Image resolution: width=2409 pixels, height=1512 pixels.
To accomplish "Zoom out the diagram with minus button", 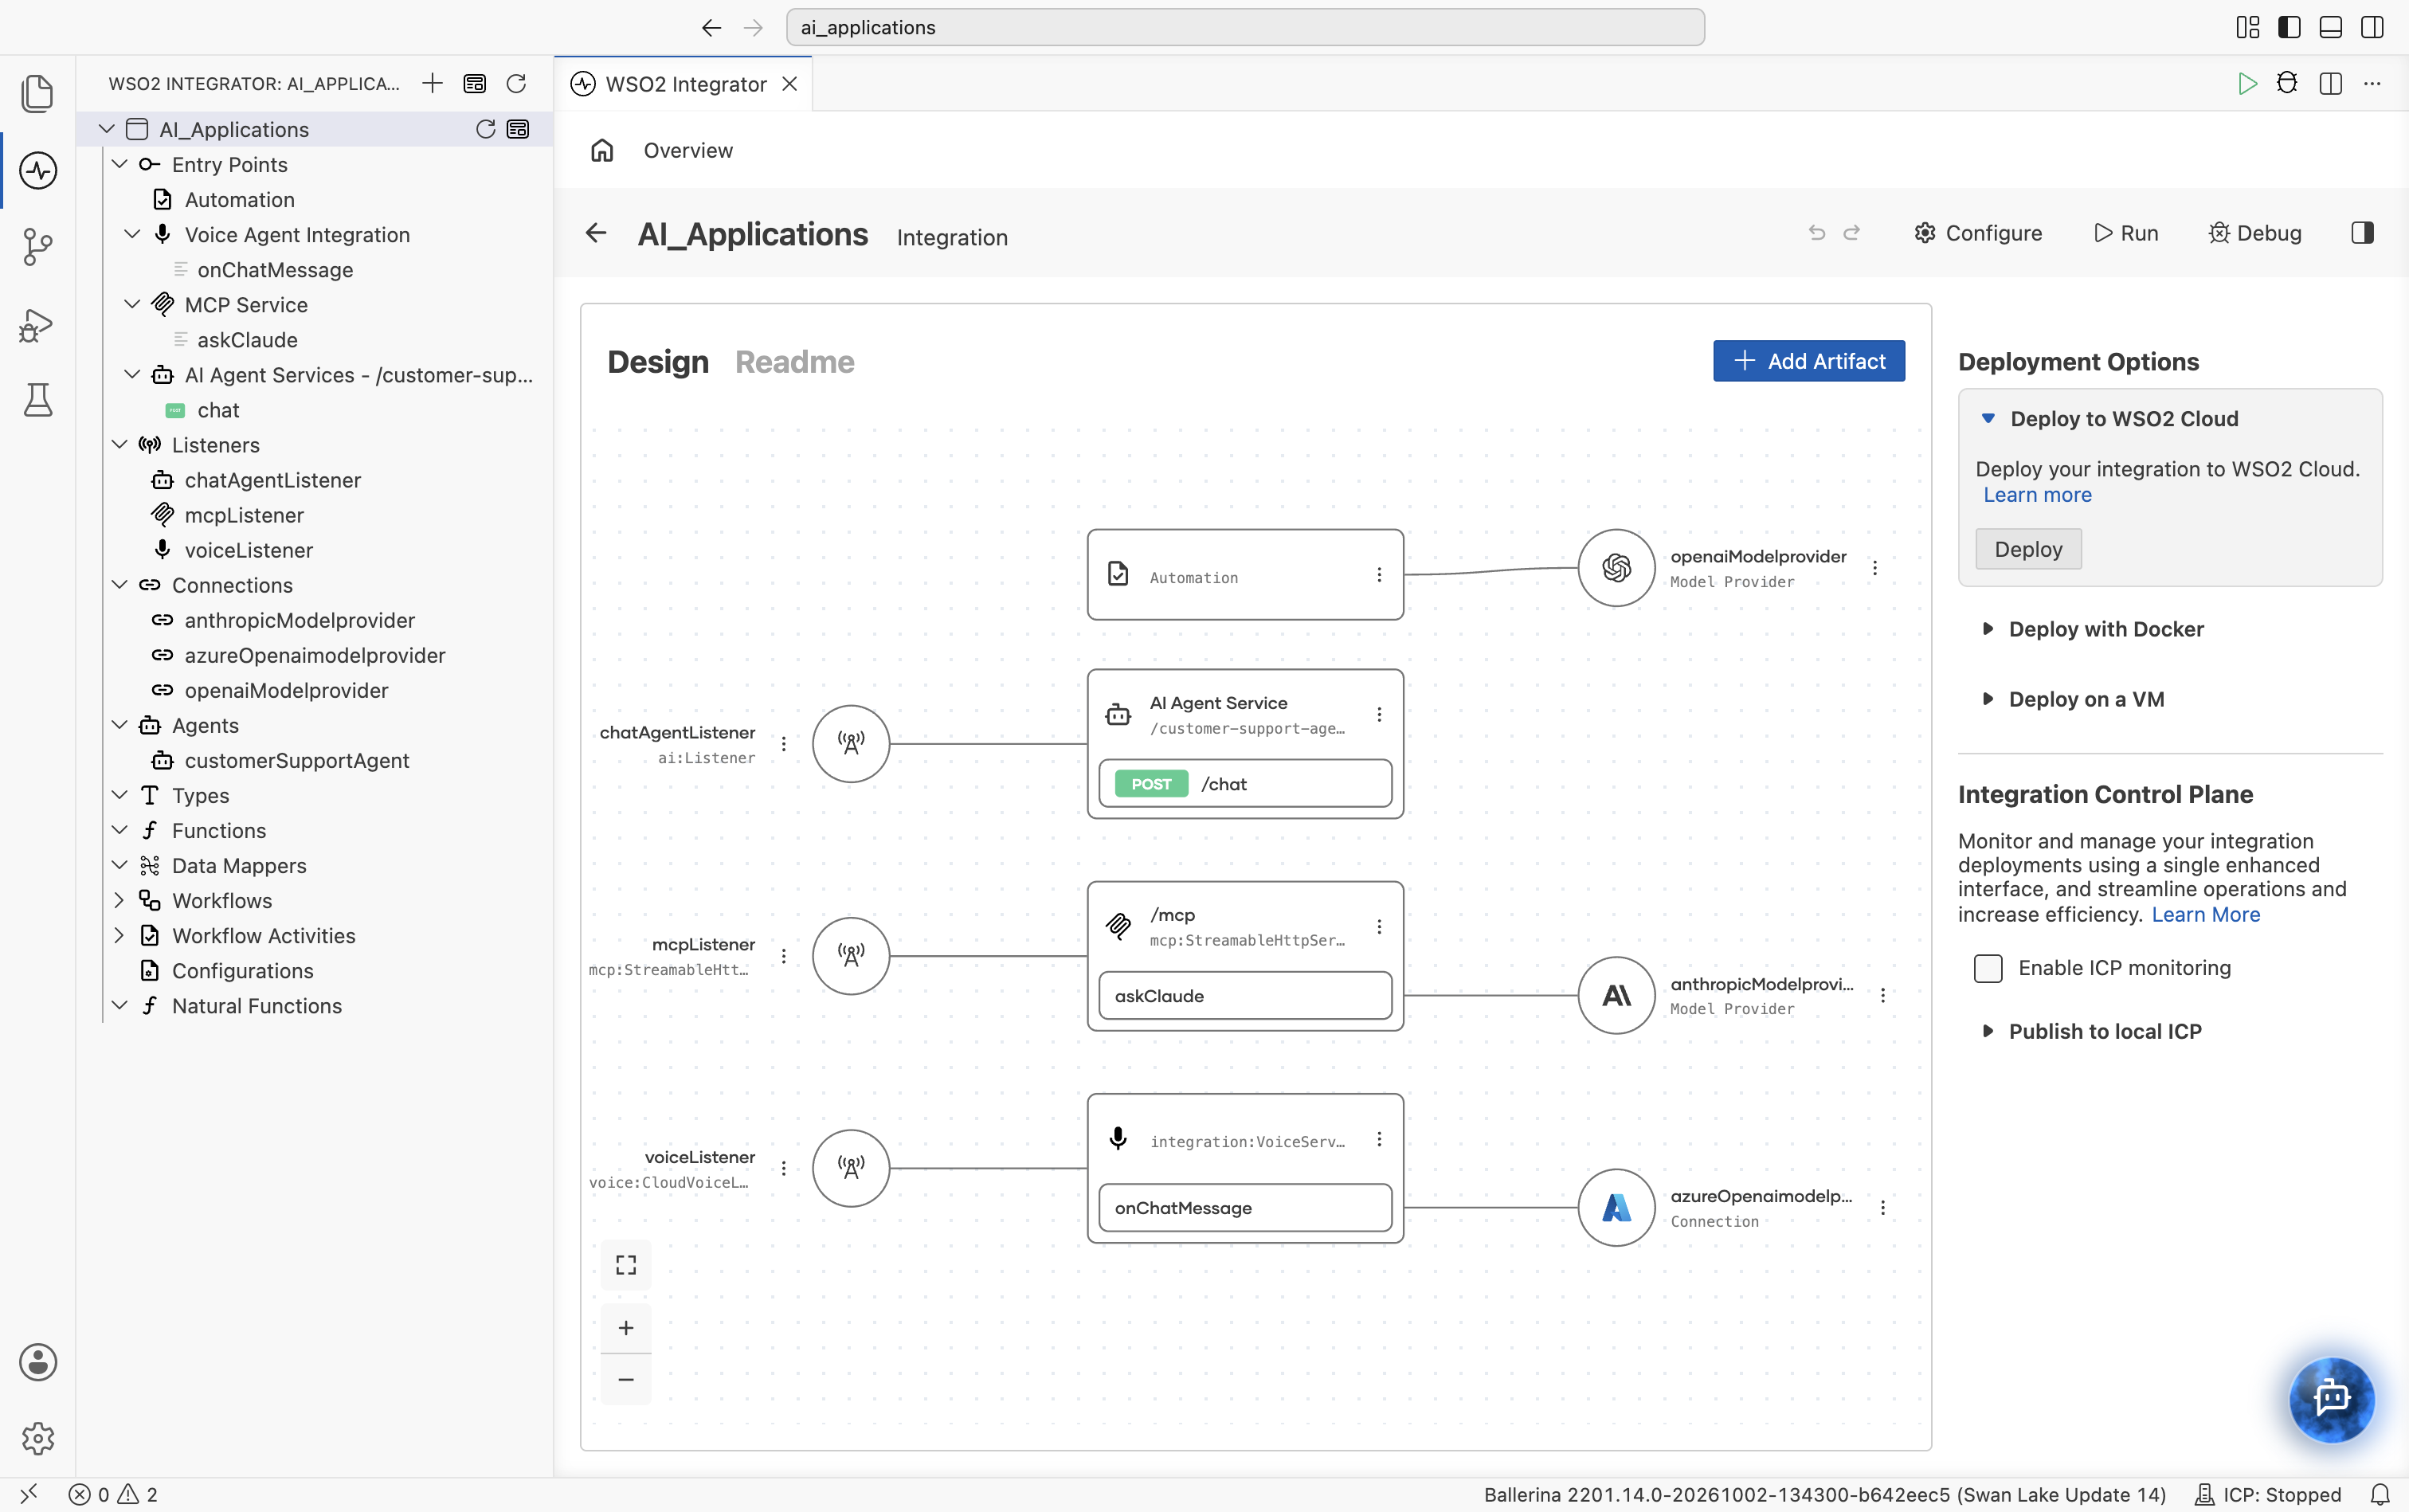I will 626,1380.
